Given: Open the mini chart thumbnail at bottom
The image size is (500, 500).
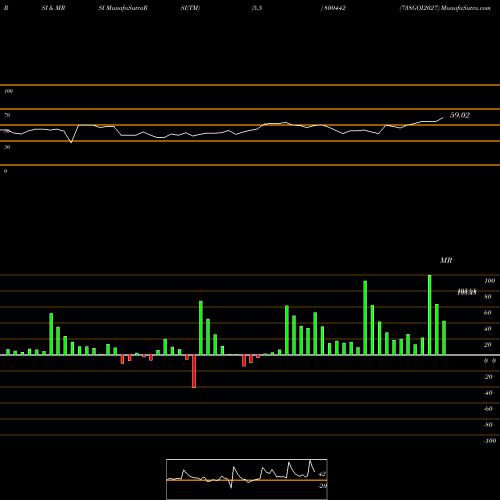Looking at the screenshot, I should [x=247, y=479].
